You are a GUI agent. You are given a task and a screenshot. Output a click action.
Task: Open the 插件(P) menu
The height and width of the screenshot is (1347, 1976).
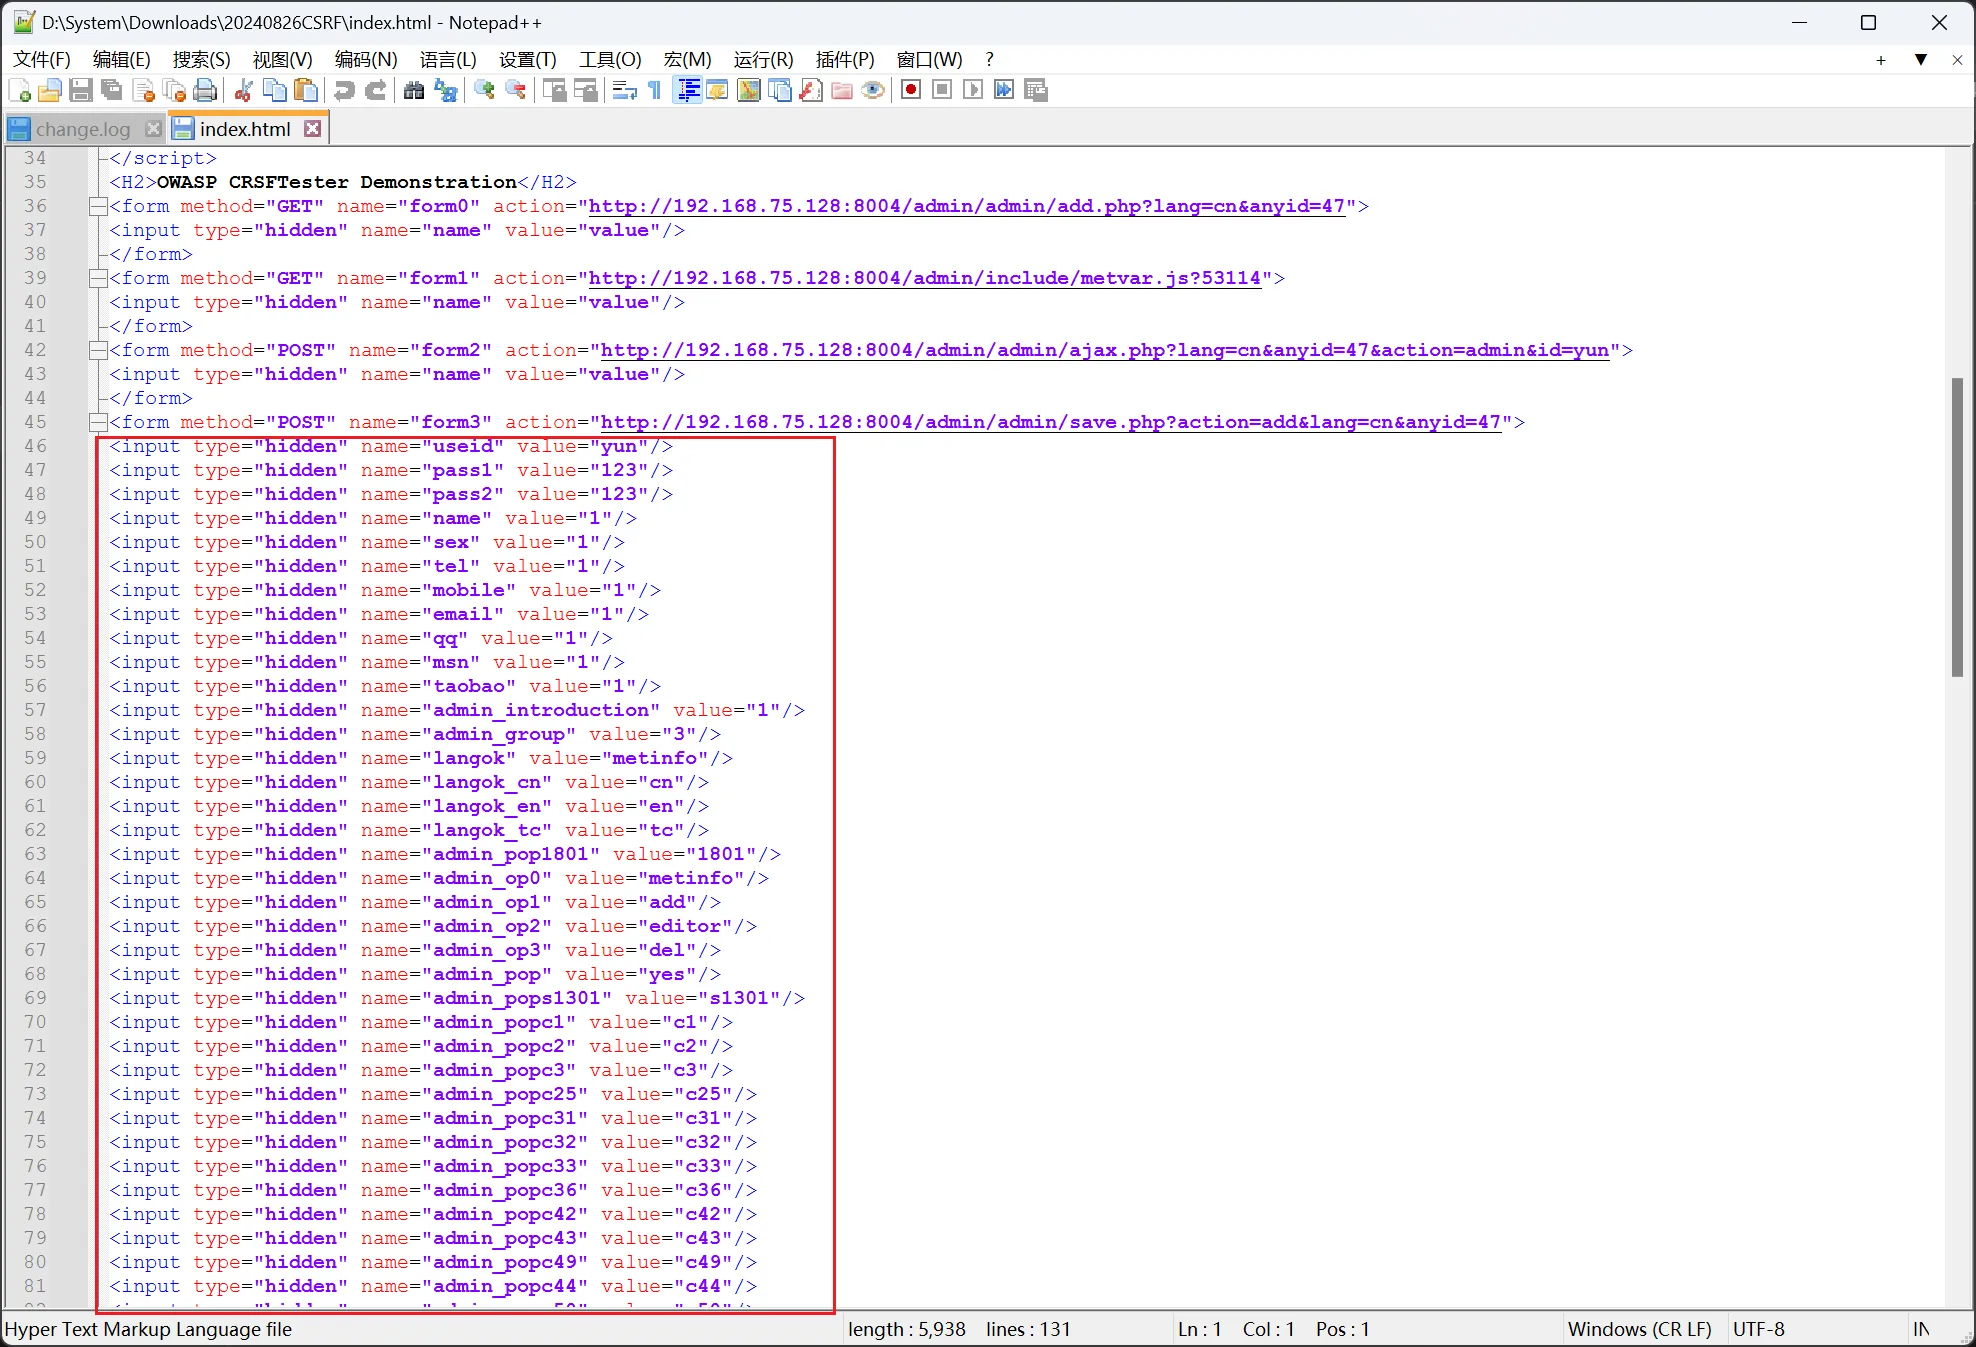(x=845, y=60)
